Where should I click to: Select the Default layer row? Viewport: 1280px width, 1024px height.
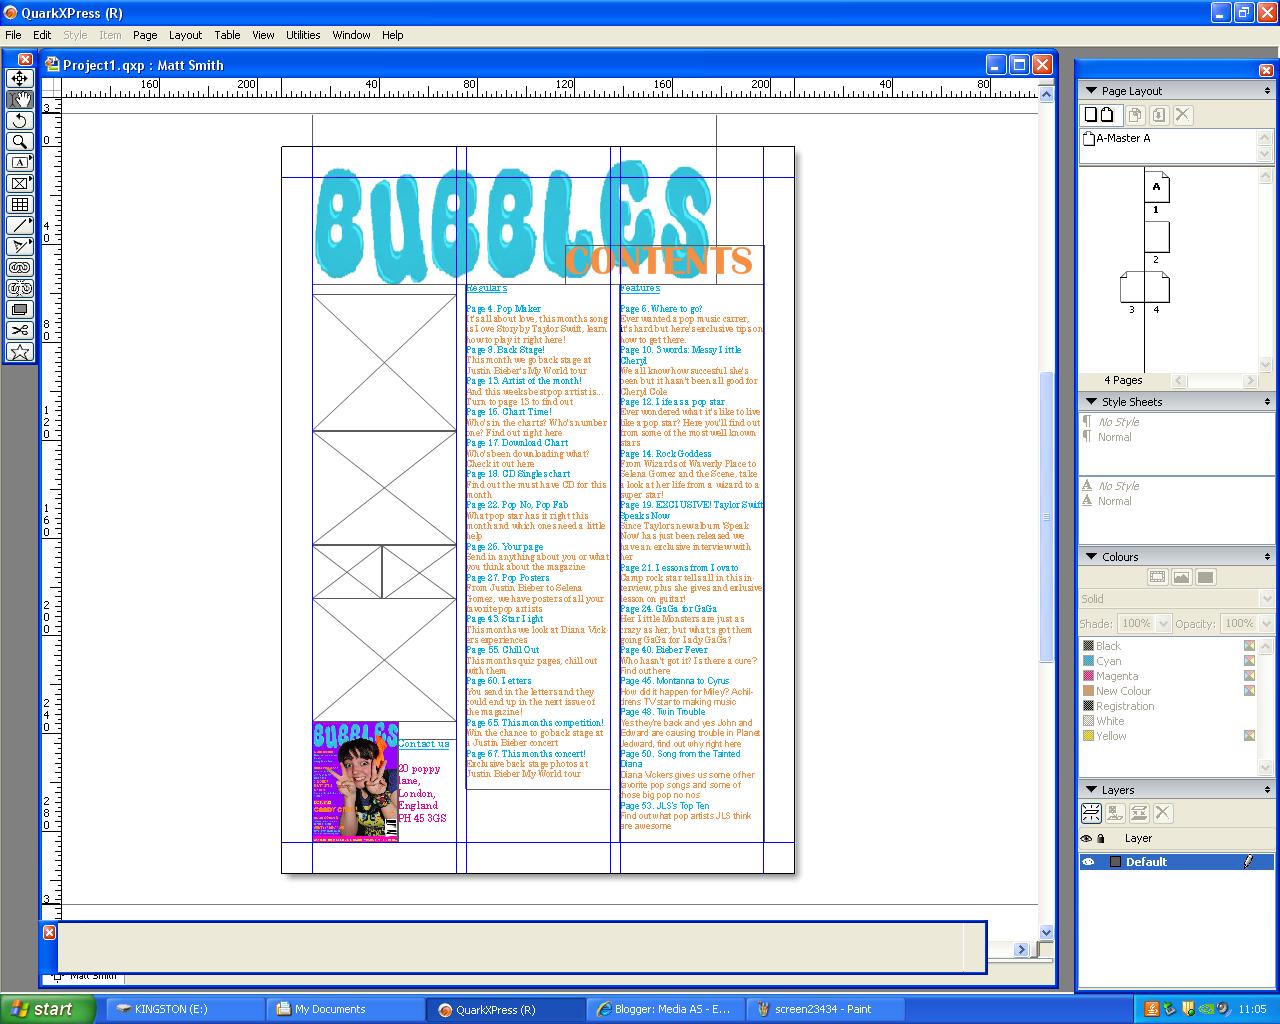[x=1177, y=862]
